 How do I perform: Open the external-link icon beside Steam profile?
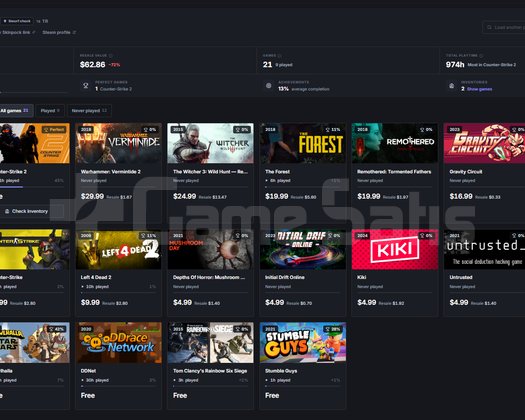tap(74, 32)
